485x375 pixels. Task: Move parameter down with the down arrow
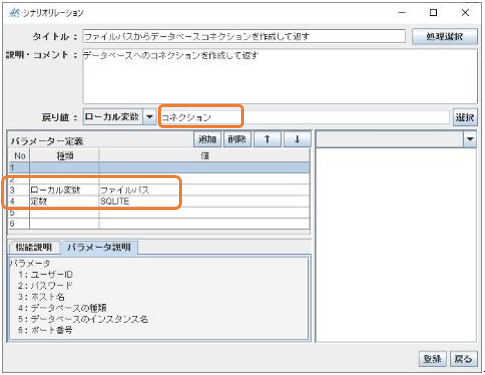pos(297,139)
